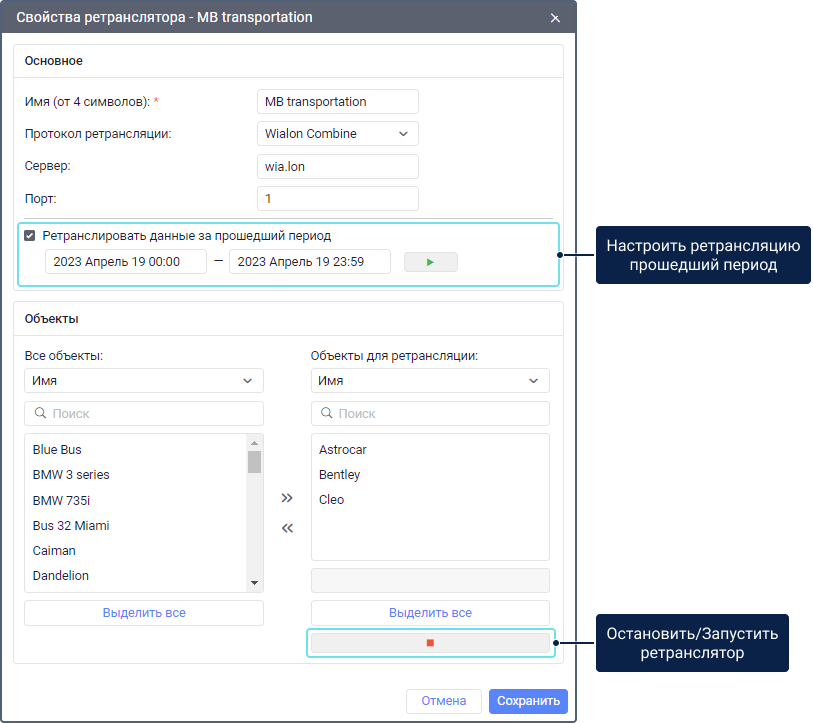Image resolution: width=813 pixels, height=723 pixels.
Task: Toggle retransmit data for past period checkbox
Action: coord(30,236)
